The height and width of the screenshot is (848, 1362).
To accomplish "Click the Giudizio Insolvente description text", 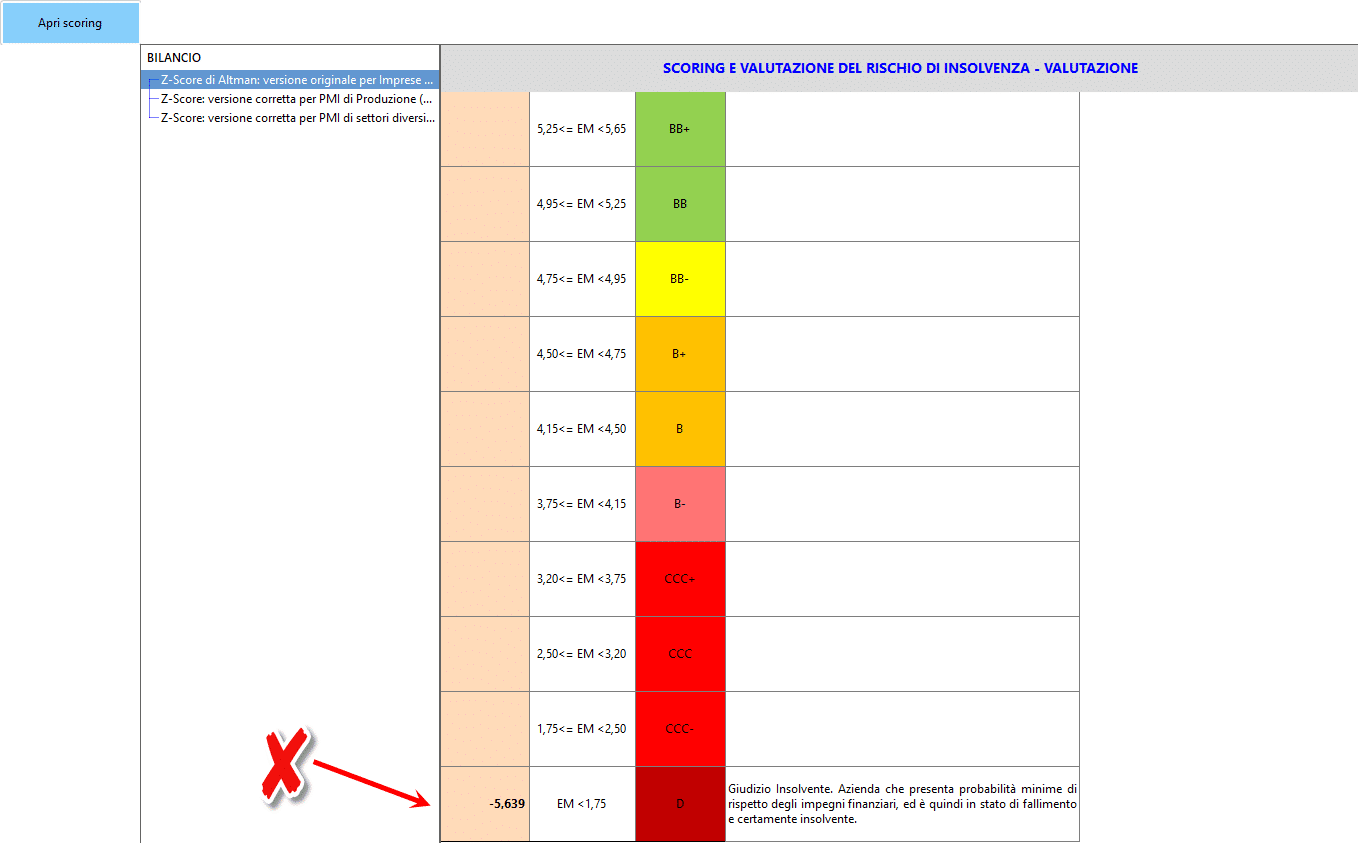I will tap(903, 804).
